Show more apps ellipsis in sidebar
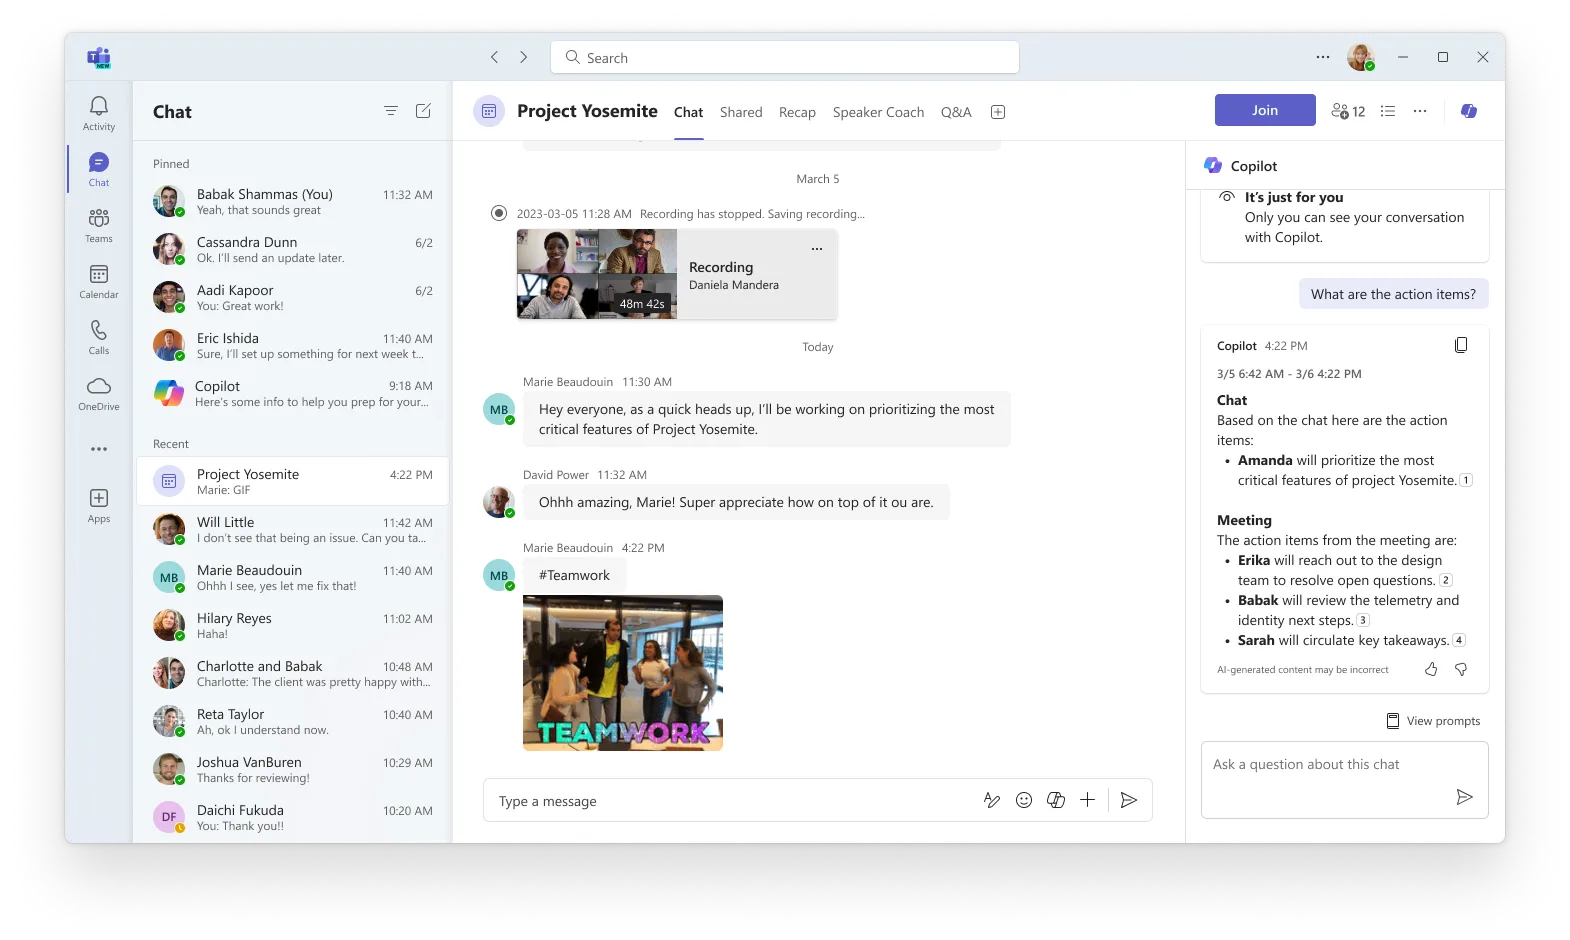 pyautogui.click(x=98, y=449)
